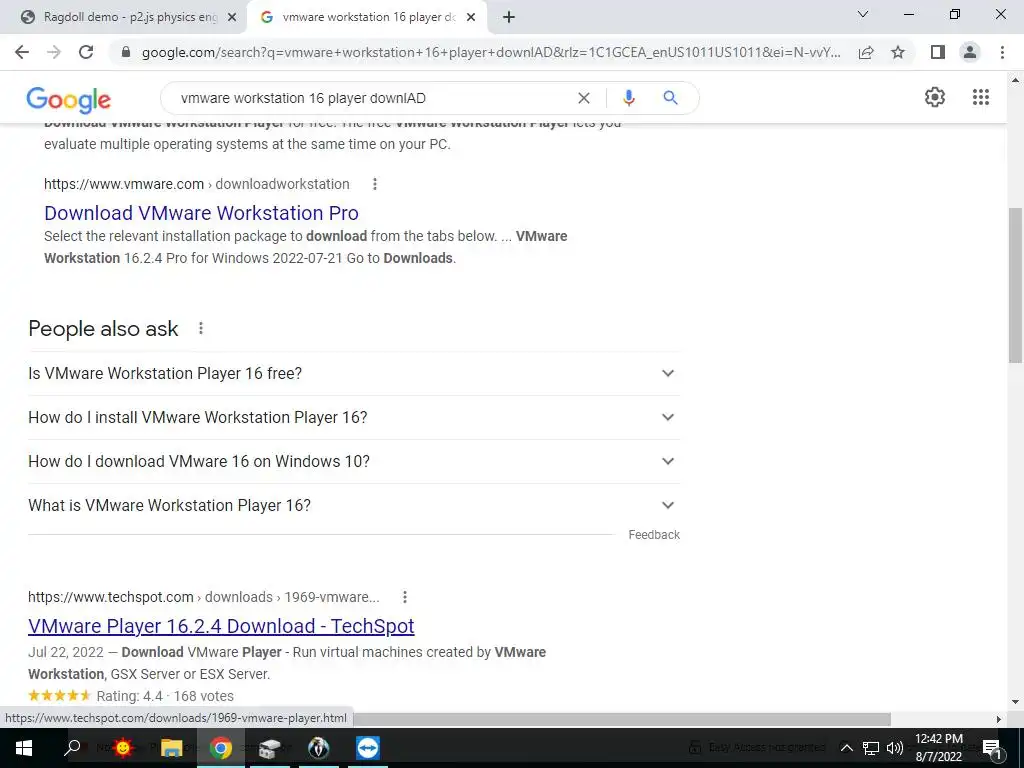Image resolution: width=1024 pixels, height=768 pixels.
Task: Open the network tray icon
Action: click(x=871, y=748)
